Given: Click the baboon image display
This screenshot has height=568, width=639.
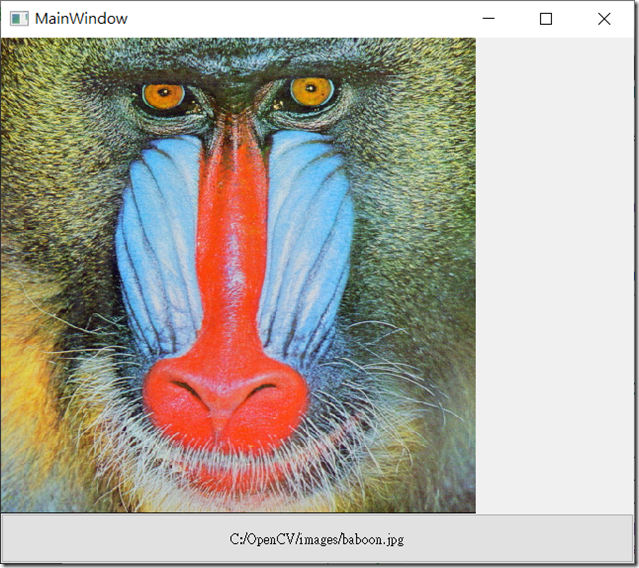Looking at the screenshot, I should coord(238,275).
